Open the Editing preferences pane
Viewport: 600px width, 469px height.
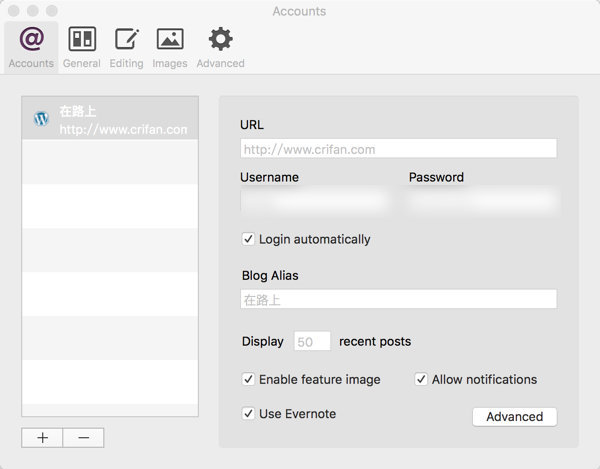126,47
